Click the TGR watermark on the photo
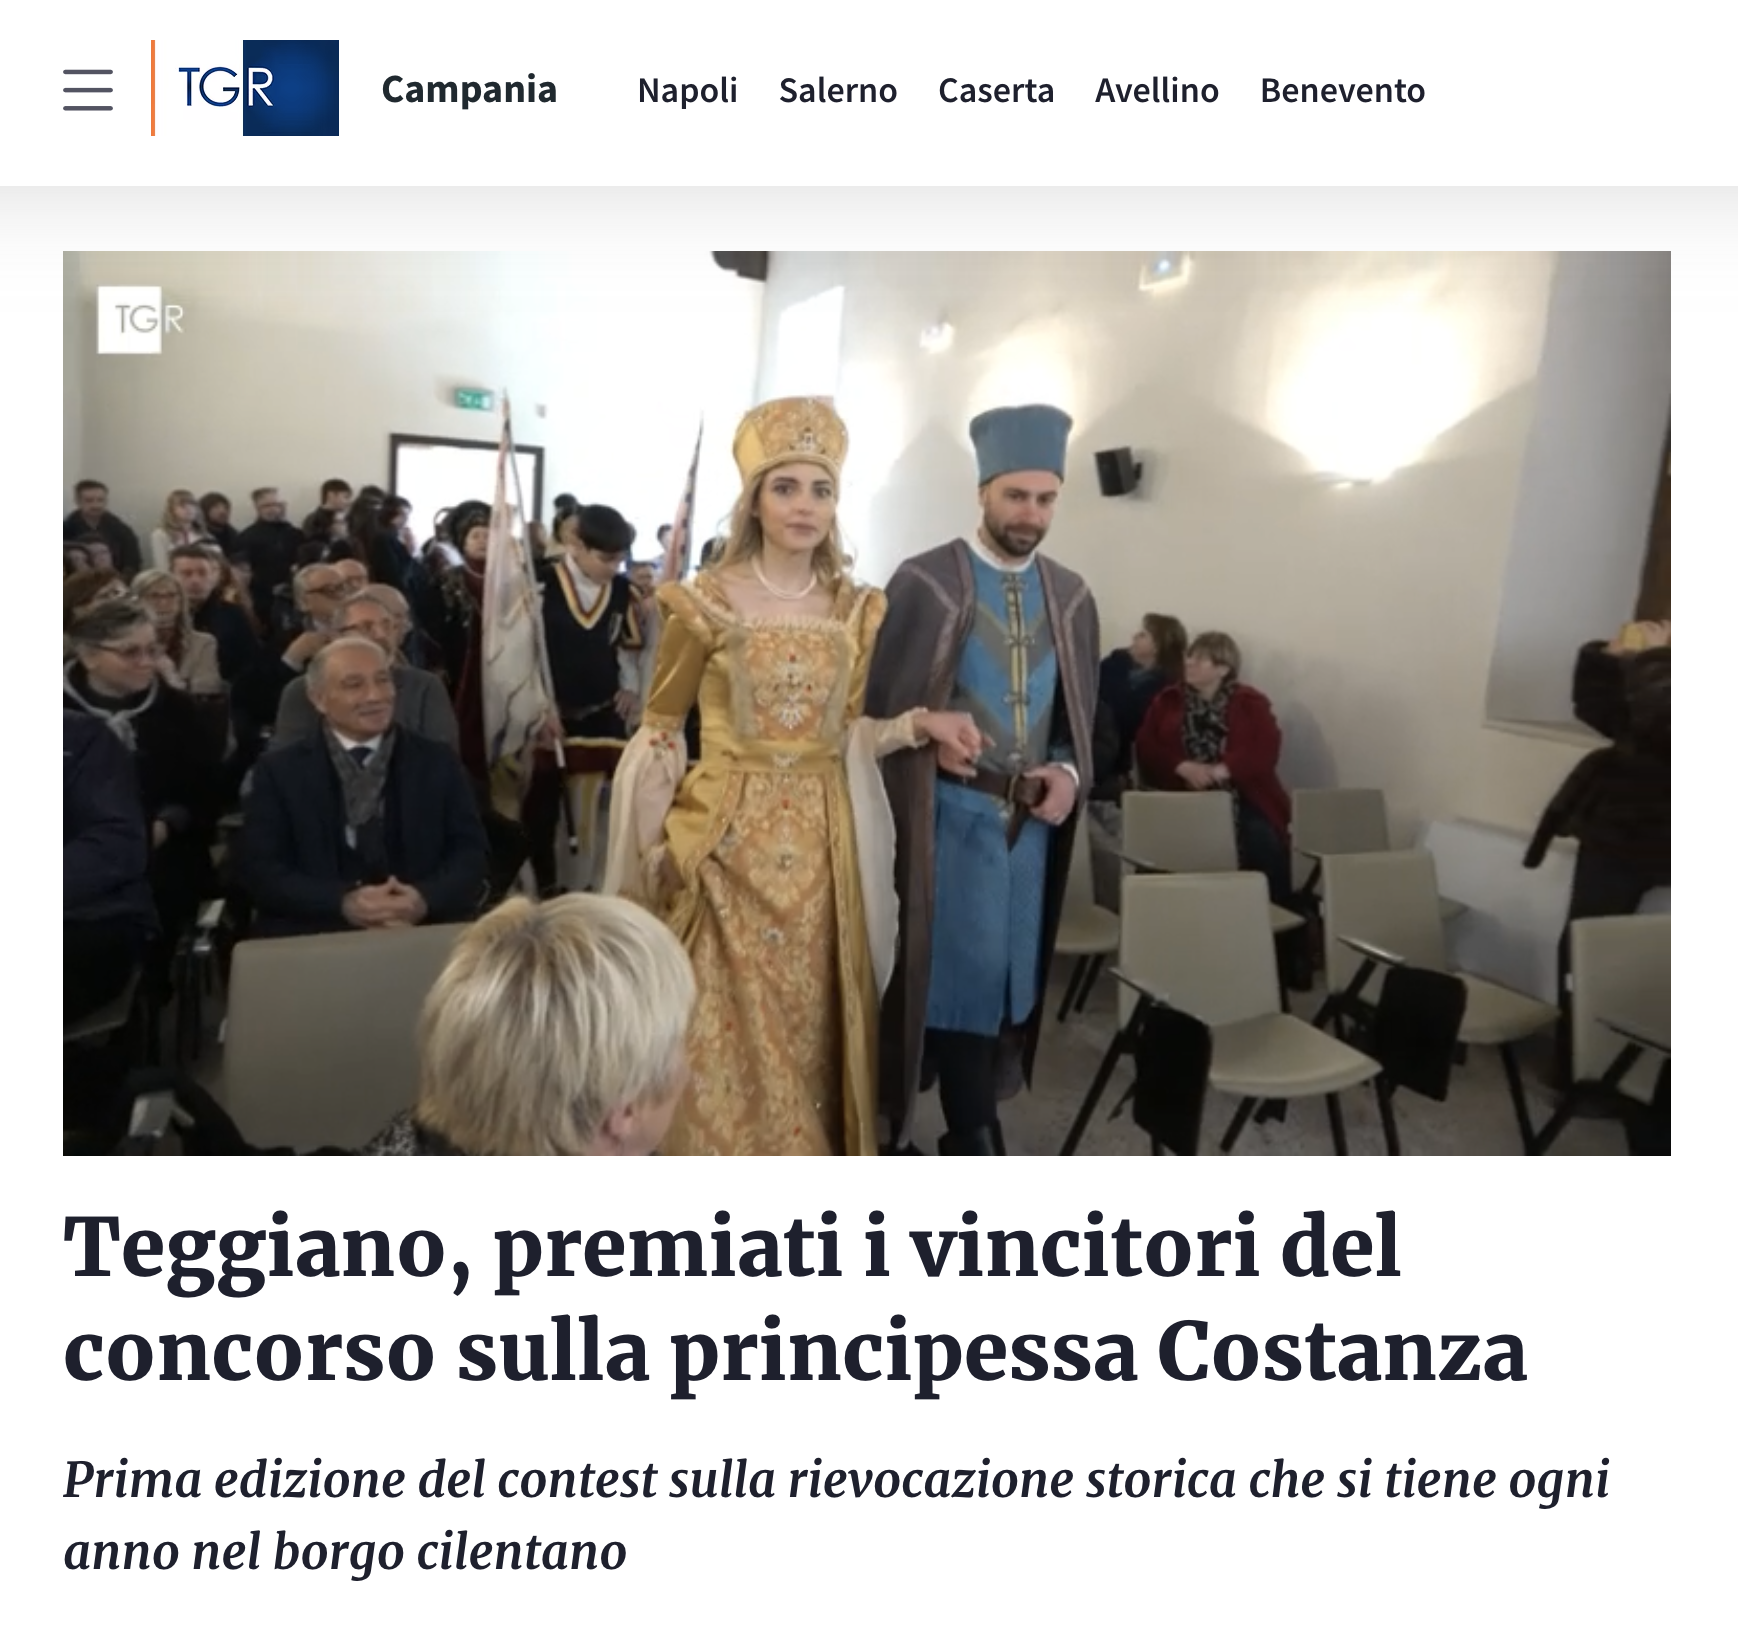Viewport: 1738px width, 1630px height. pyautogui.click(x=140, y=320)
